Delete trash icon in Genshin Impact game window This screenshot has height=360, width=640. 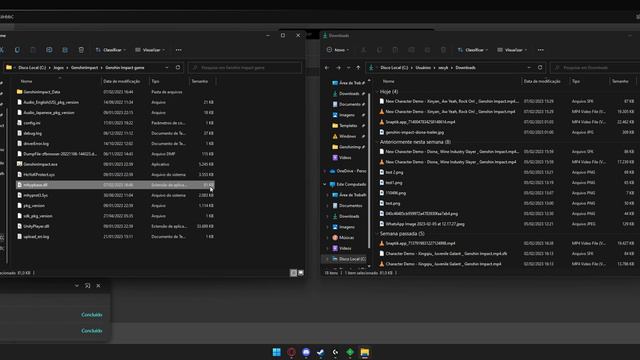81,50
